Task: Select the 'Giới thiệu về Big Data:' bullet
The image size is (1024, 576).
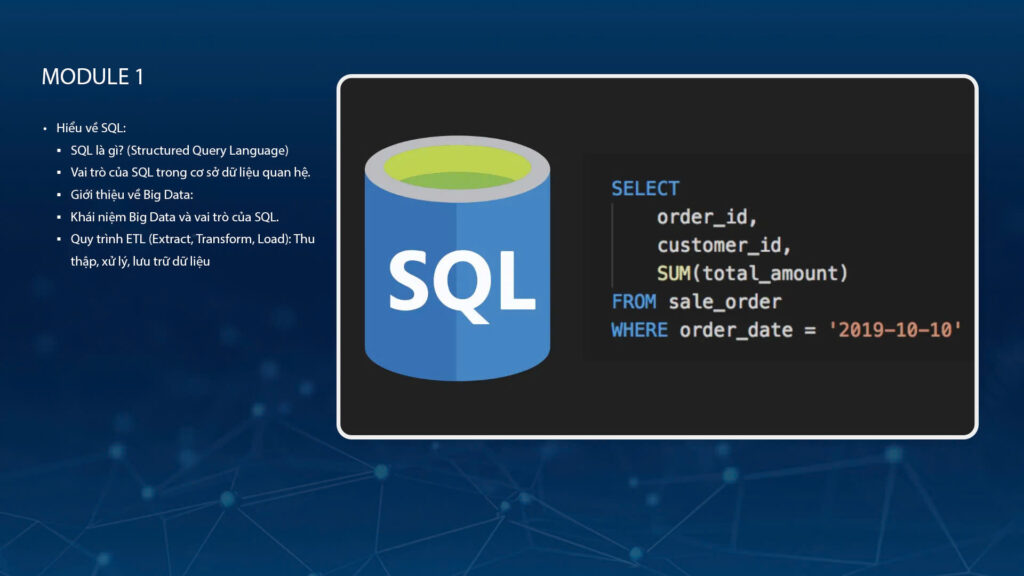Action: click(131, 194)
